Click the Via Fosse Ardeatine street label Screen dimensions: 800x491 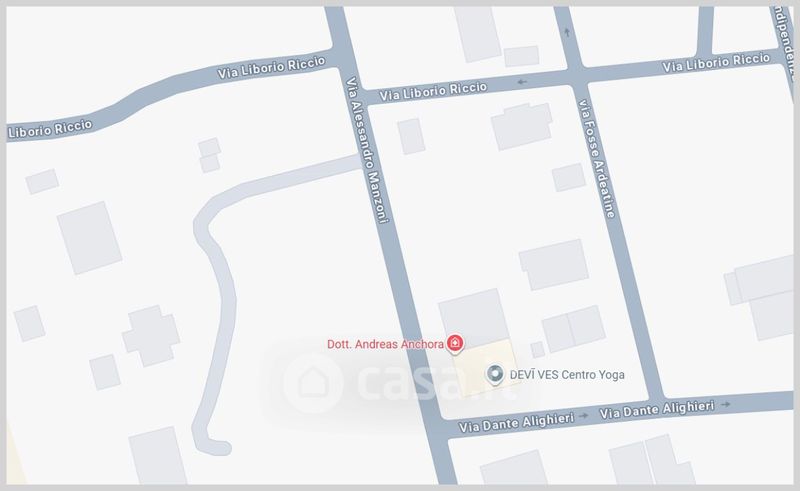597,159
